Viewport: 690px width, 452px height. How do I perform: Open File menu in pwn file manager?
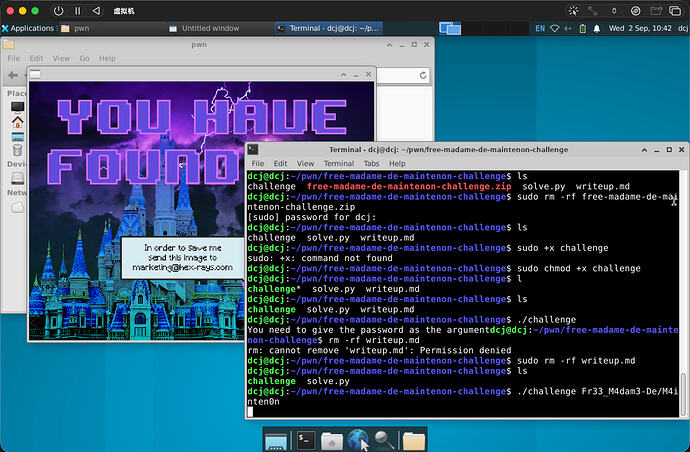[x=14, y=58]
